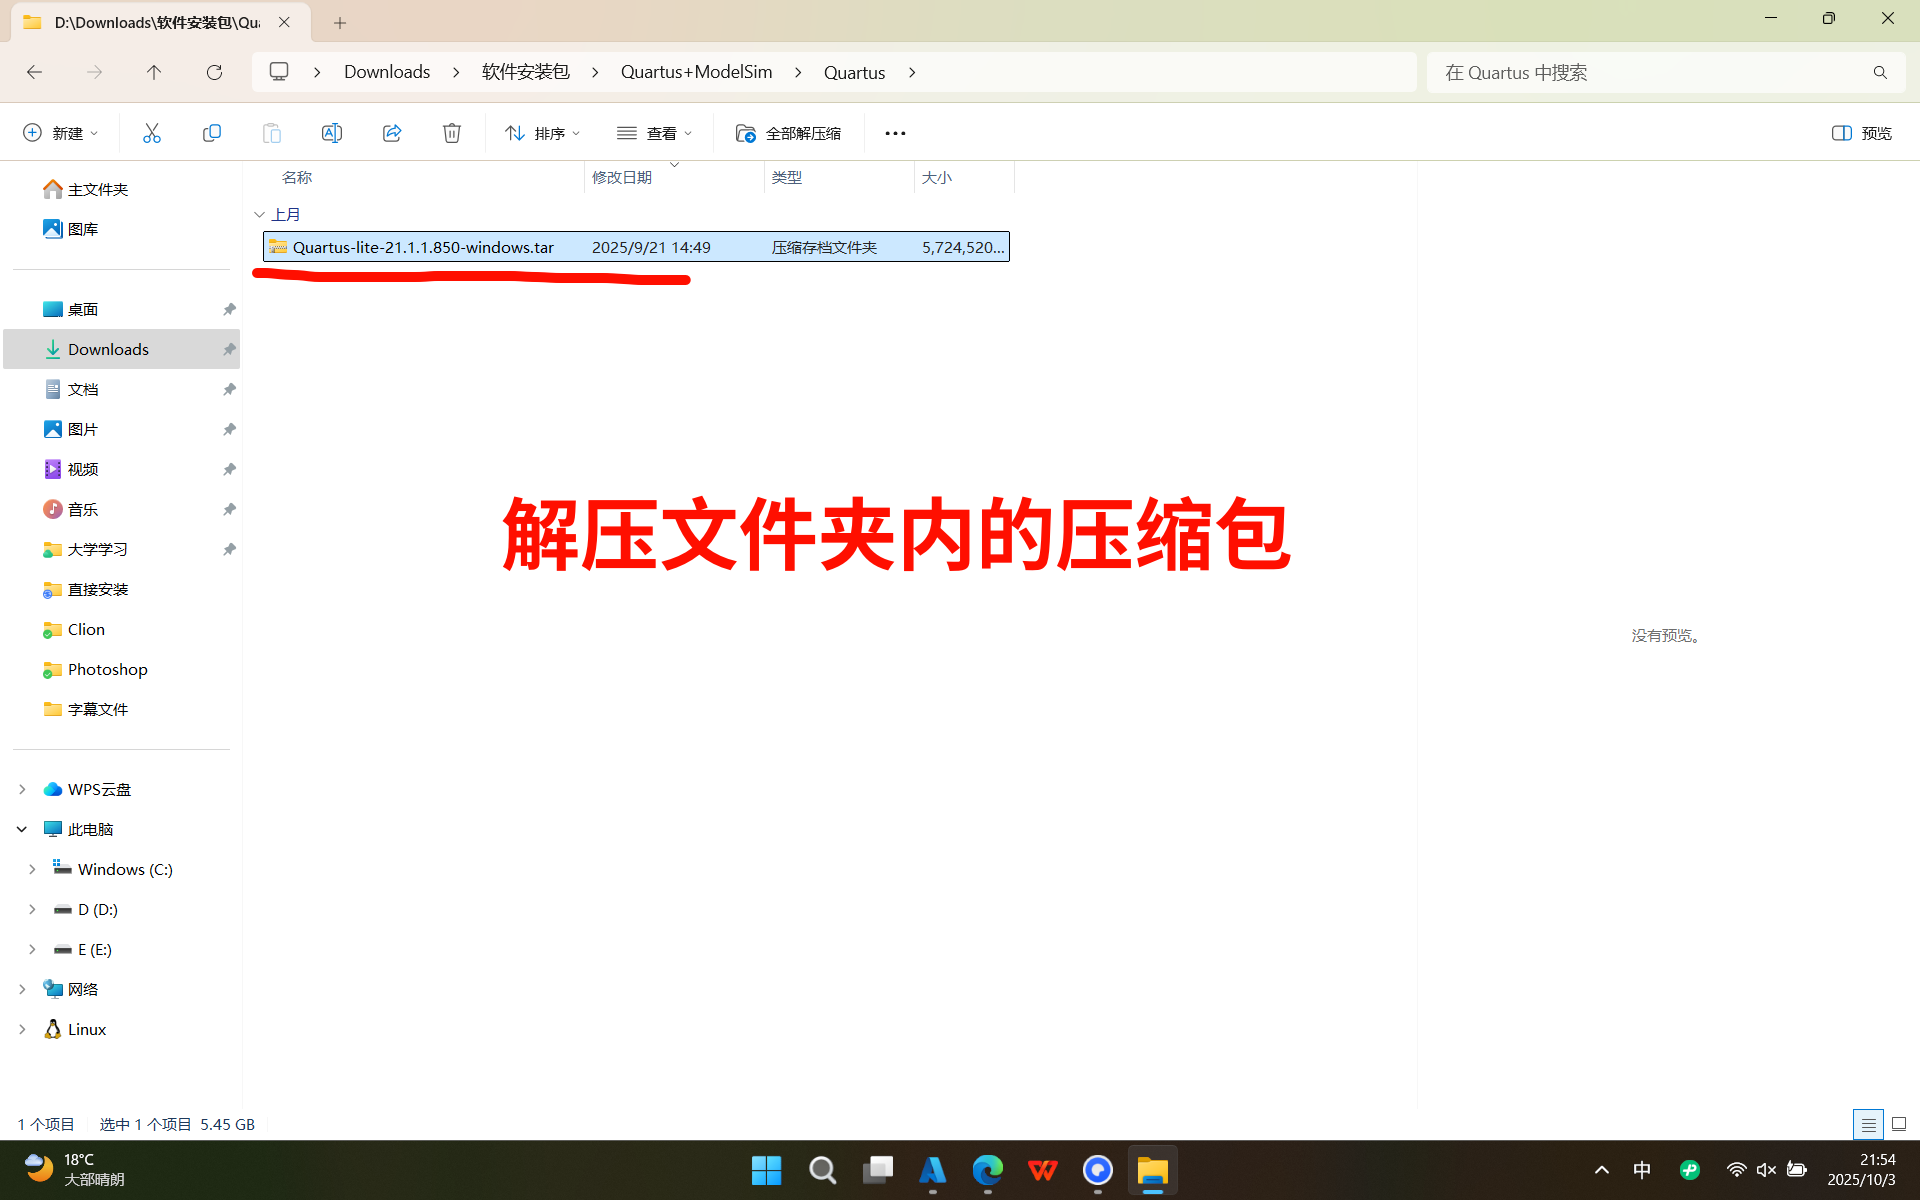Show hidden system tray icons
The height and width of the screenshot is (1200, 1920).
coord(1602,1170)
